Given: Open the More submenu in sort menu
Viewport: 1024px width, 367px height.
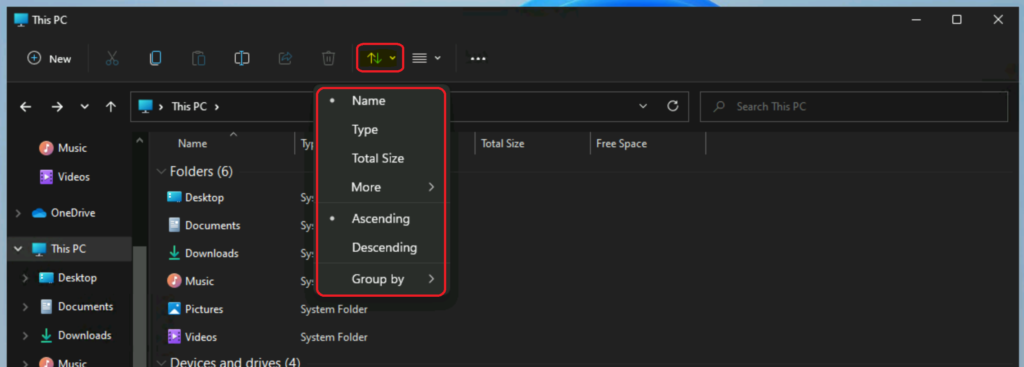Looking at the screenshot, I should click(381, 187).
